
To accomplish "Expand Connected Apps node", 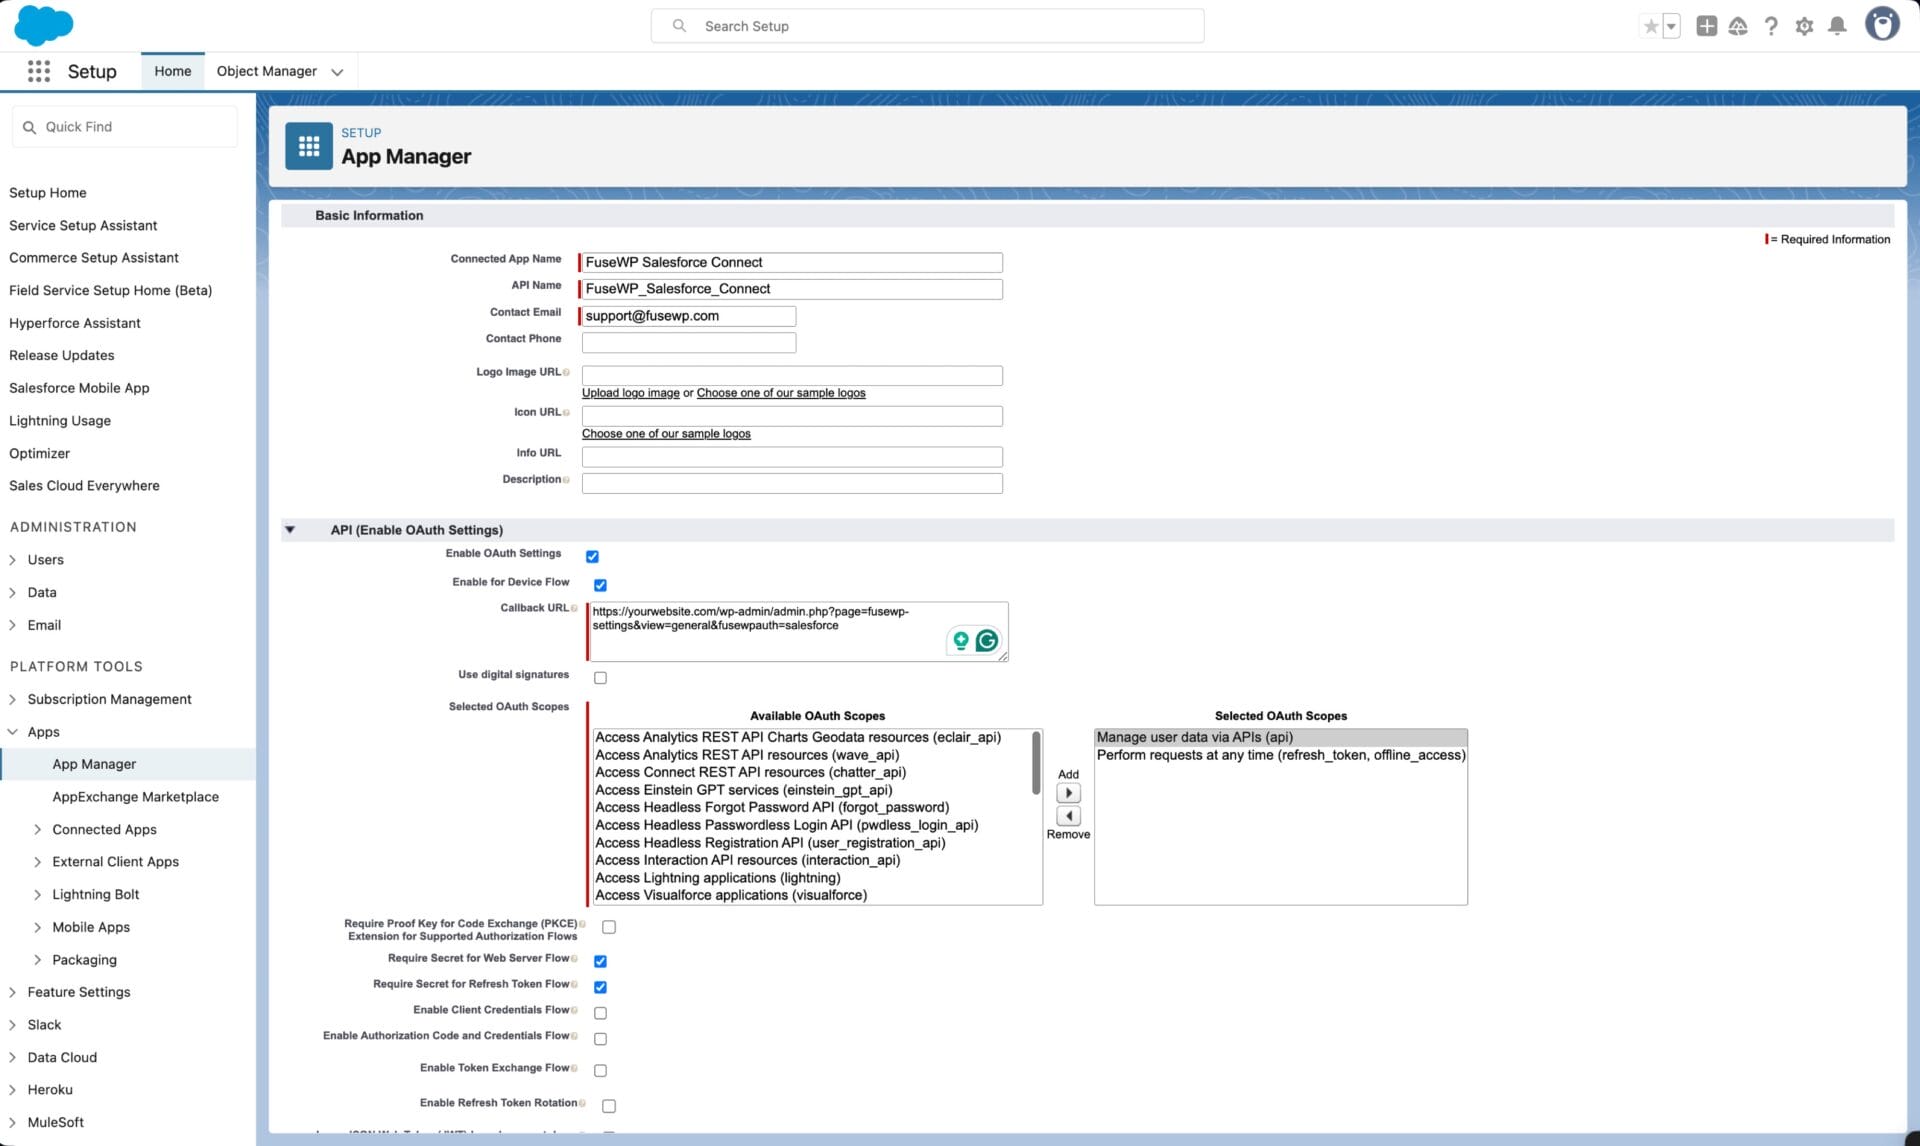I will tap(38, 830).
